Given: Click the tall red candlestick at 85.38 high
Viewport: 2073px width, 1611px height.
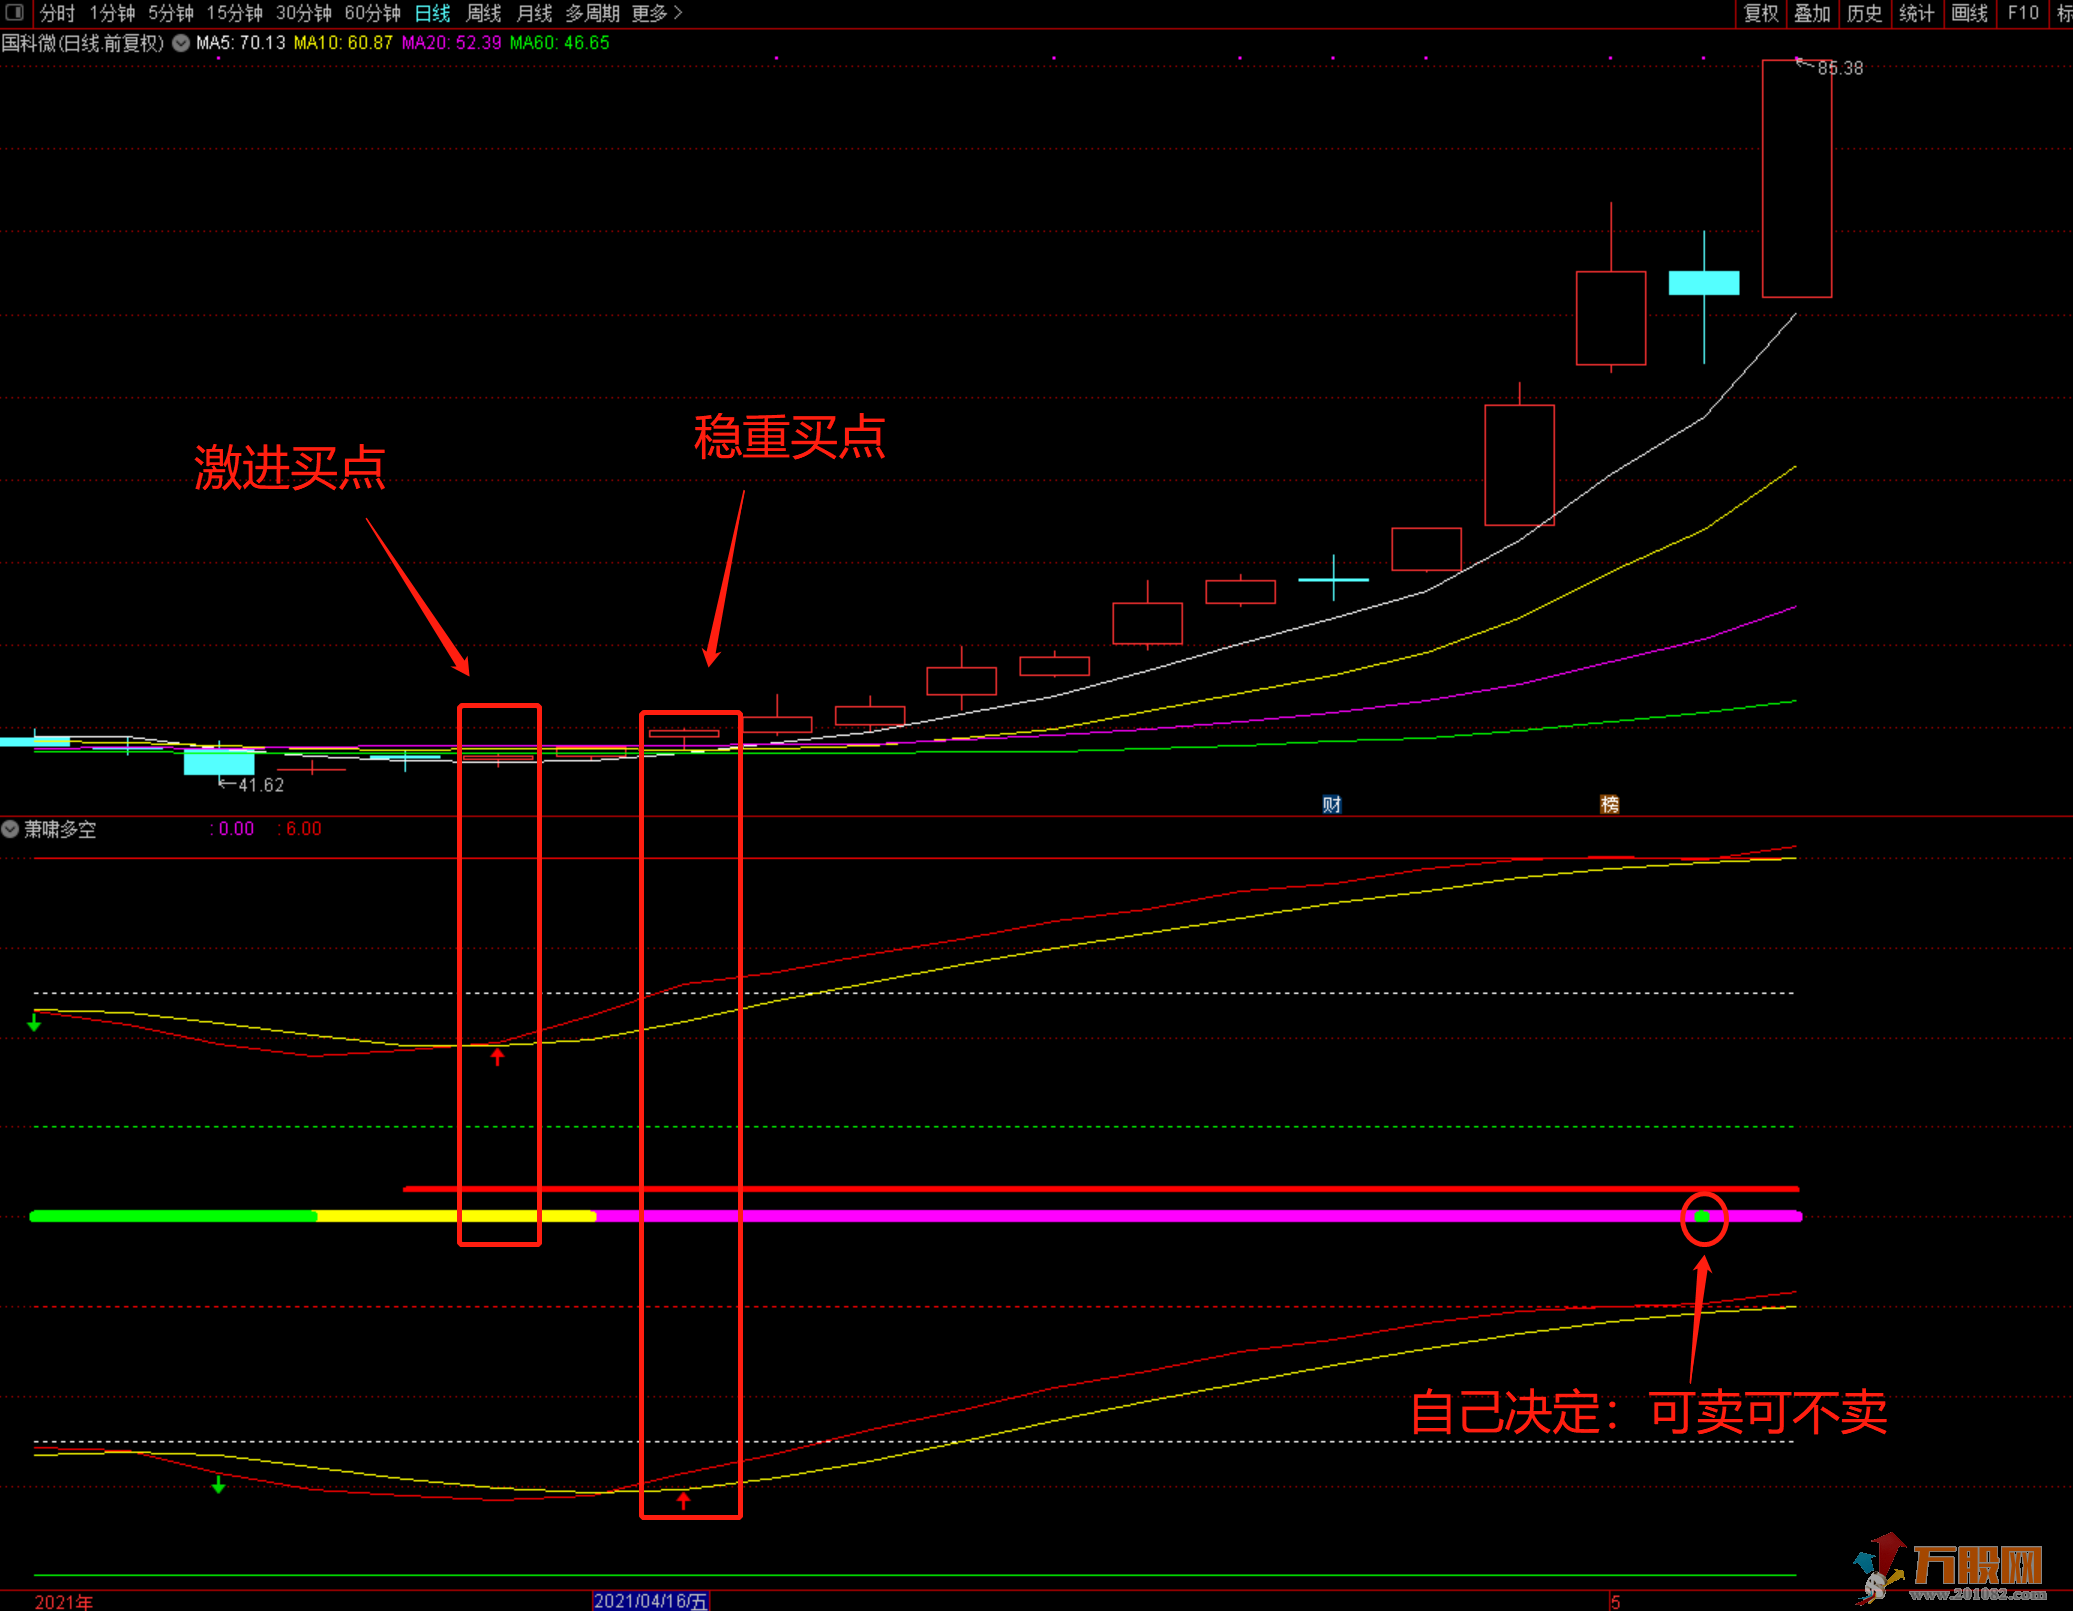Looking at the screenshot, I should tap(1796, 180).
